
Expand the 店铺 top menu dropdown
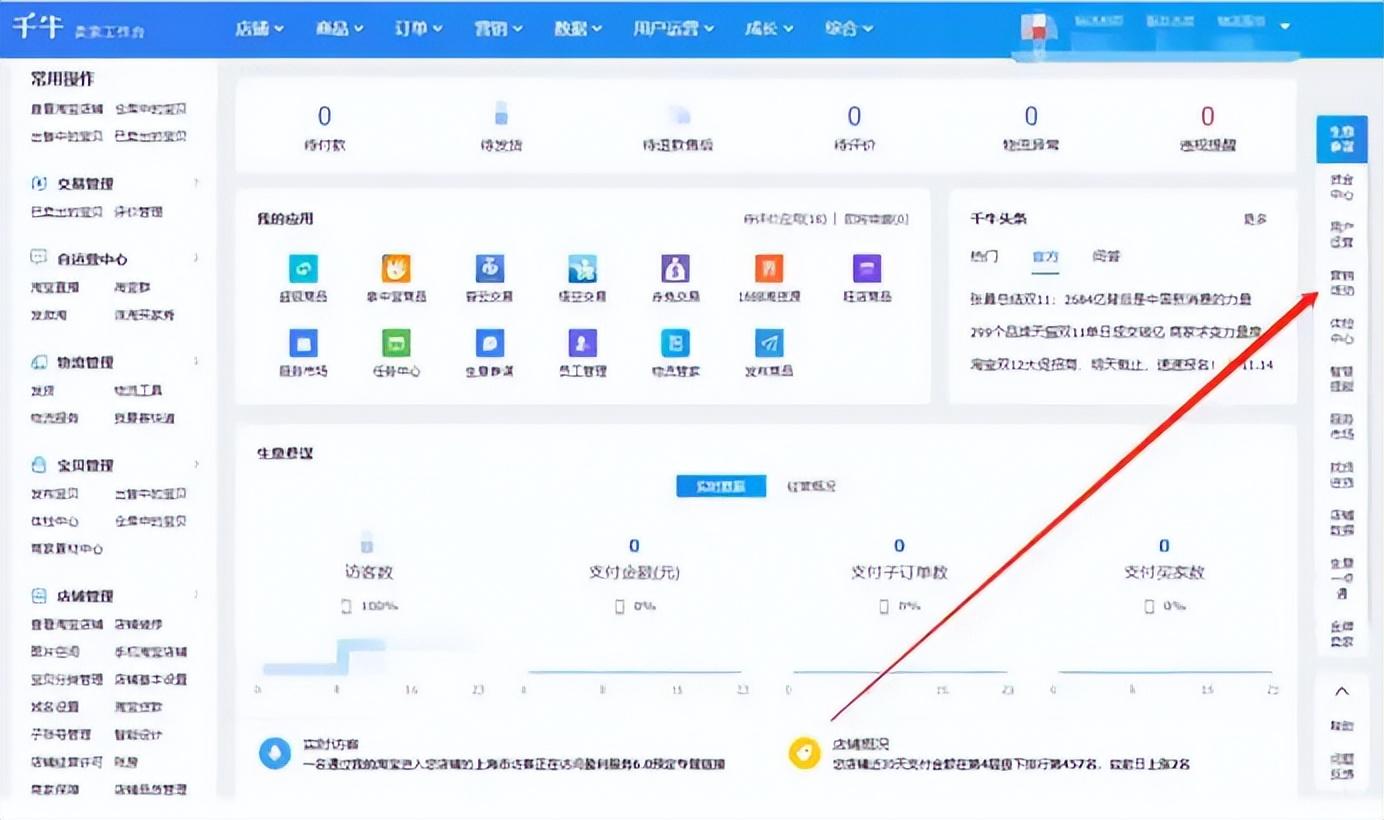[x=259, y=28]
